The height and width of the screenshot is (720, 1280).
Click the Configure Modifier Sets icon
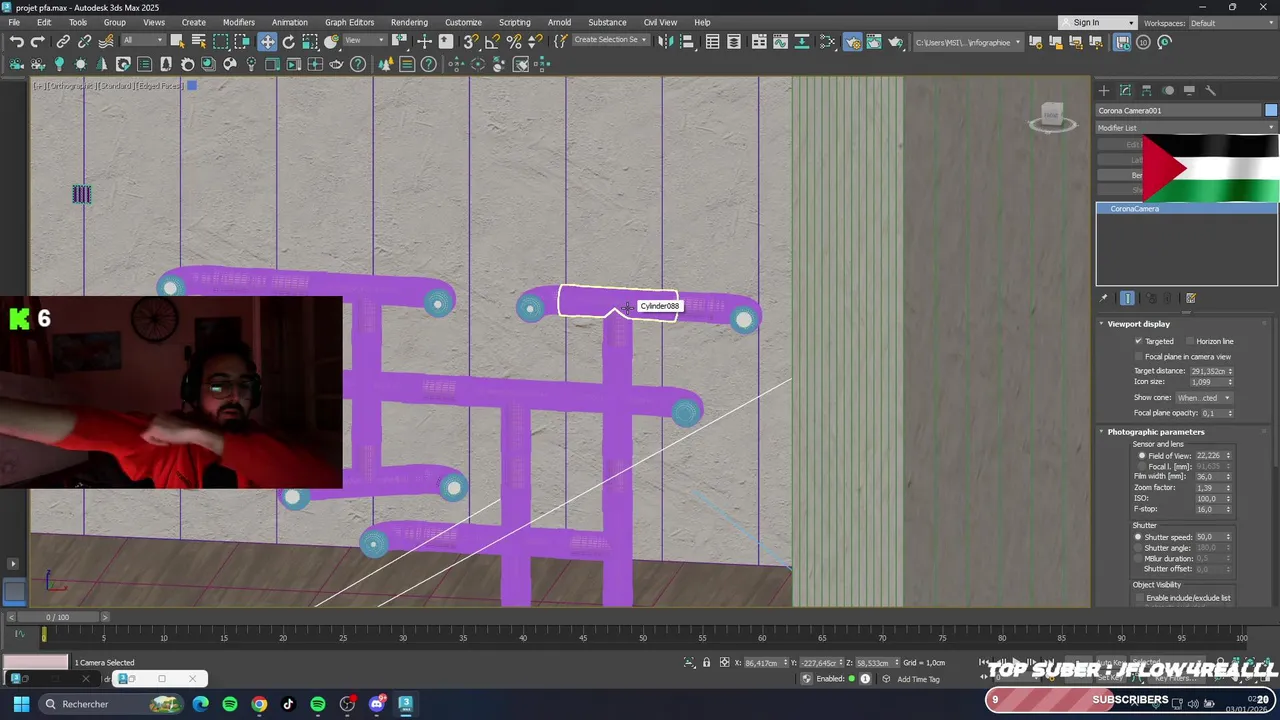(1191, 298)
